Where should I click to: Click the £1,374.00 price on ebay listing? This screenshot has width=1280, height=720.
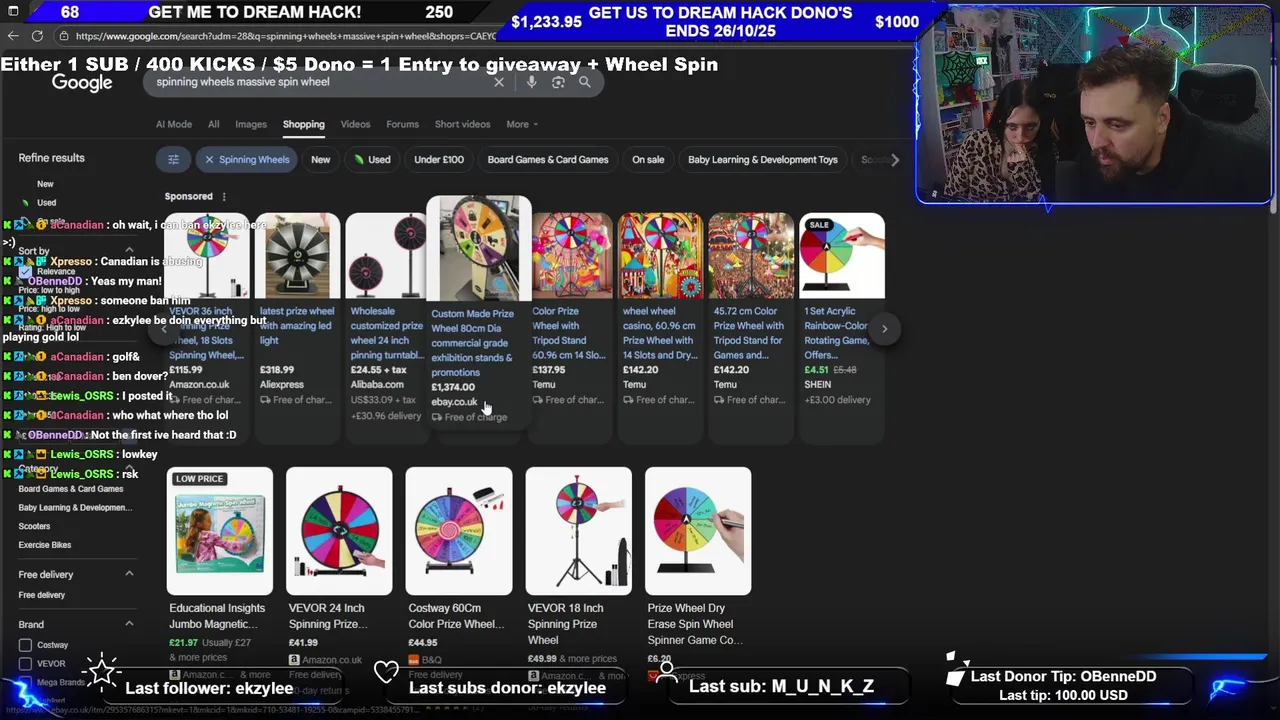pos(453,387)
